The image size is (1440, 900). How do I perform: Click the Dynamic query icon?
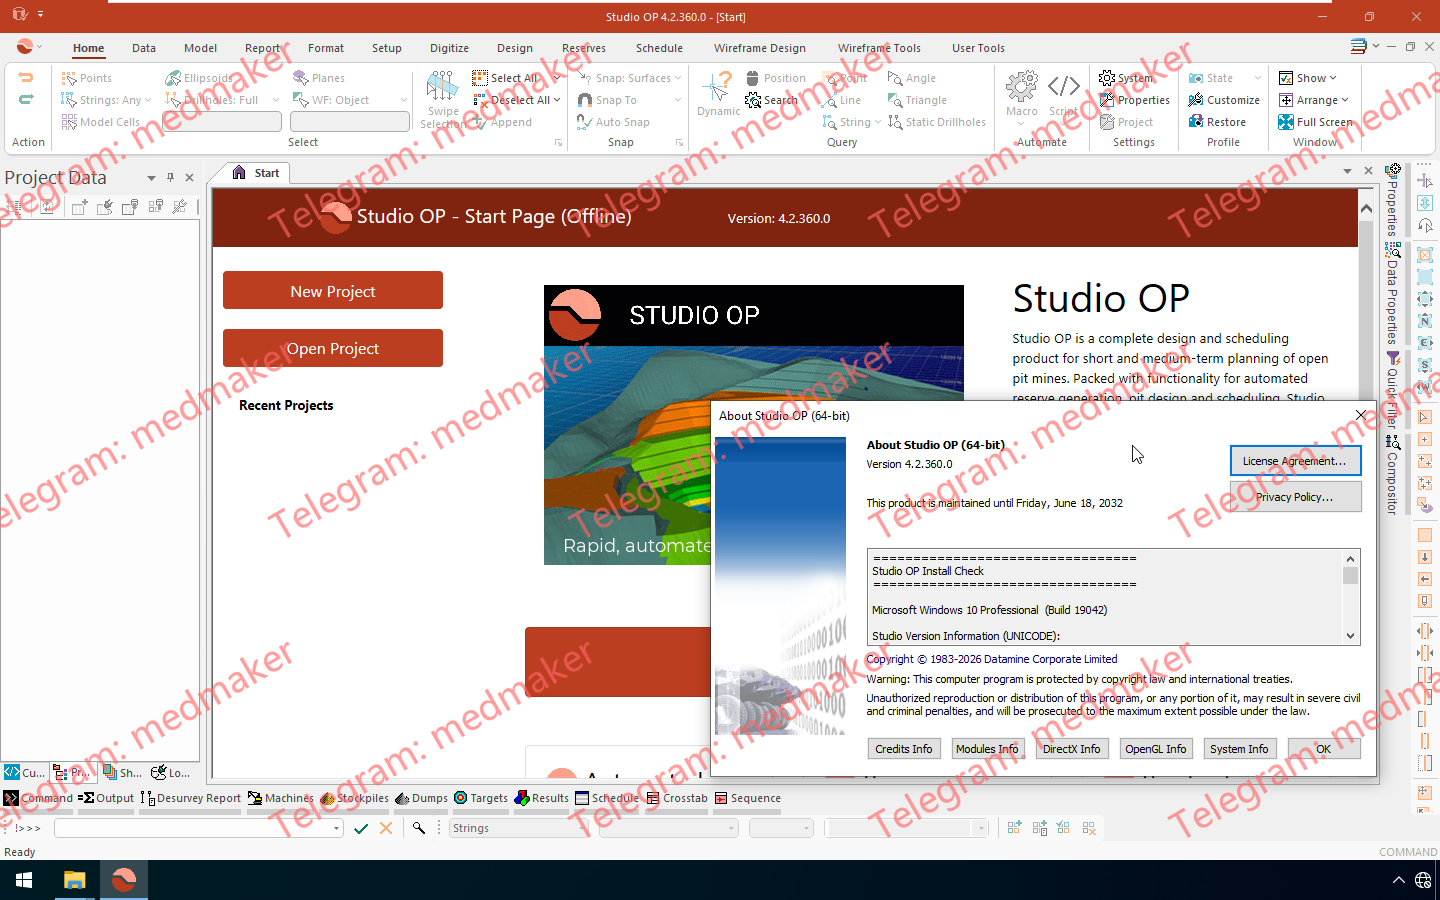point(718,86)
